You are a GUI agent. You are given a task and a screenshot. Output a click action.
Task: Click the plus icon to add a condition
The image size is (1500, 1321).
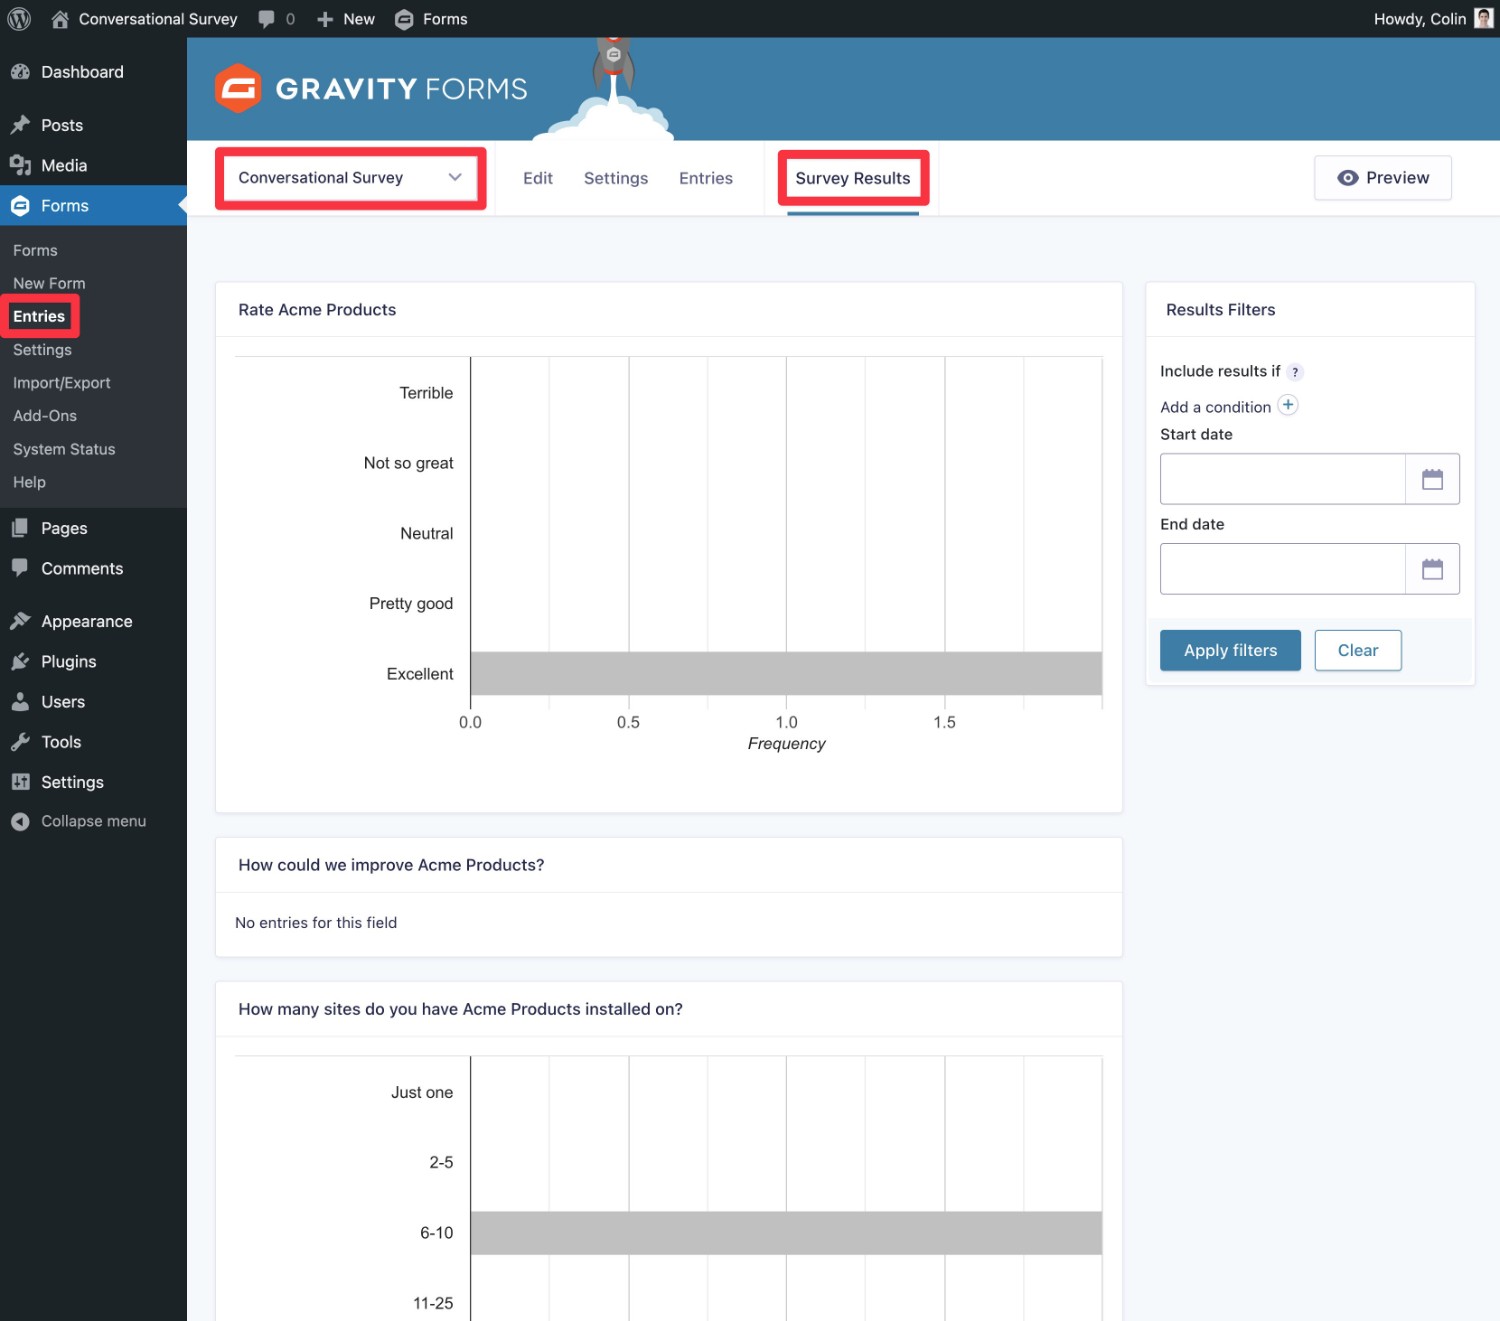(1288, 405)
